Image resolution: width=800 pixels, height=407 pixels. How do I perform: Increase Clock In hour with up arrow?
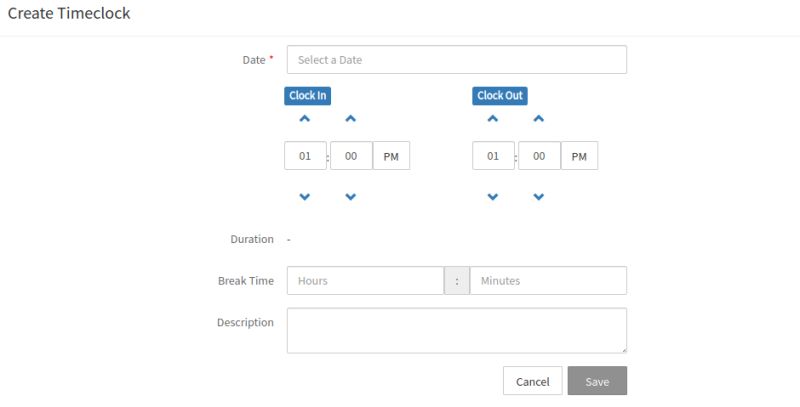point(305,119)
